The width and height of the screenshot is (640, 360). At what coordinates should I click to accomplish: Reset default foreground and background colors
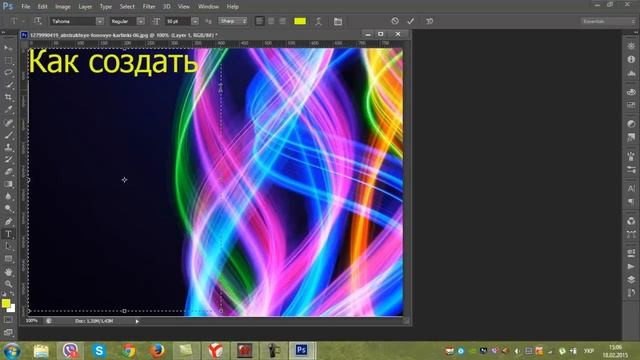tap(4, 294)
